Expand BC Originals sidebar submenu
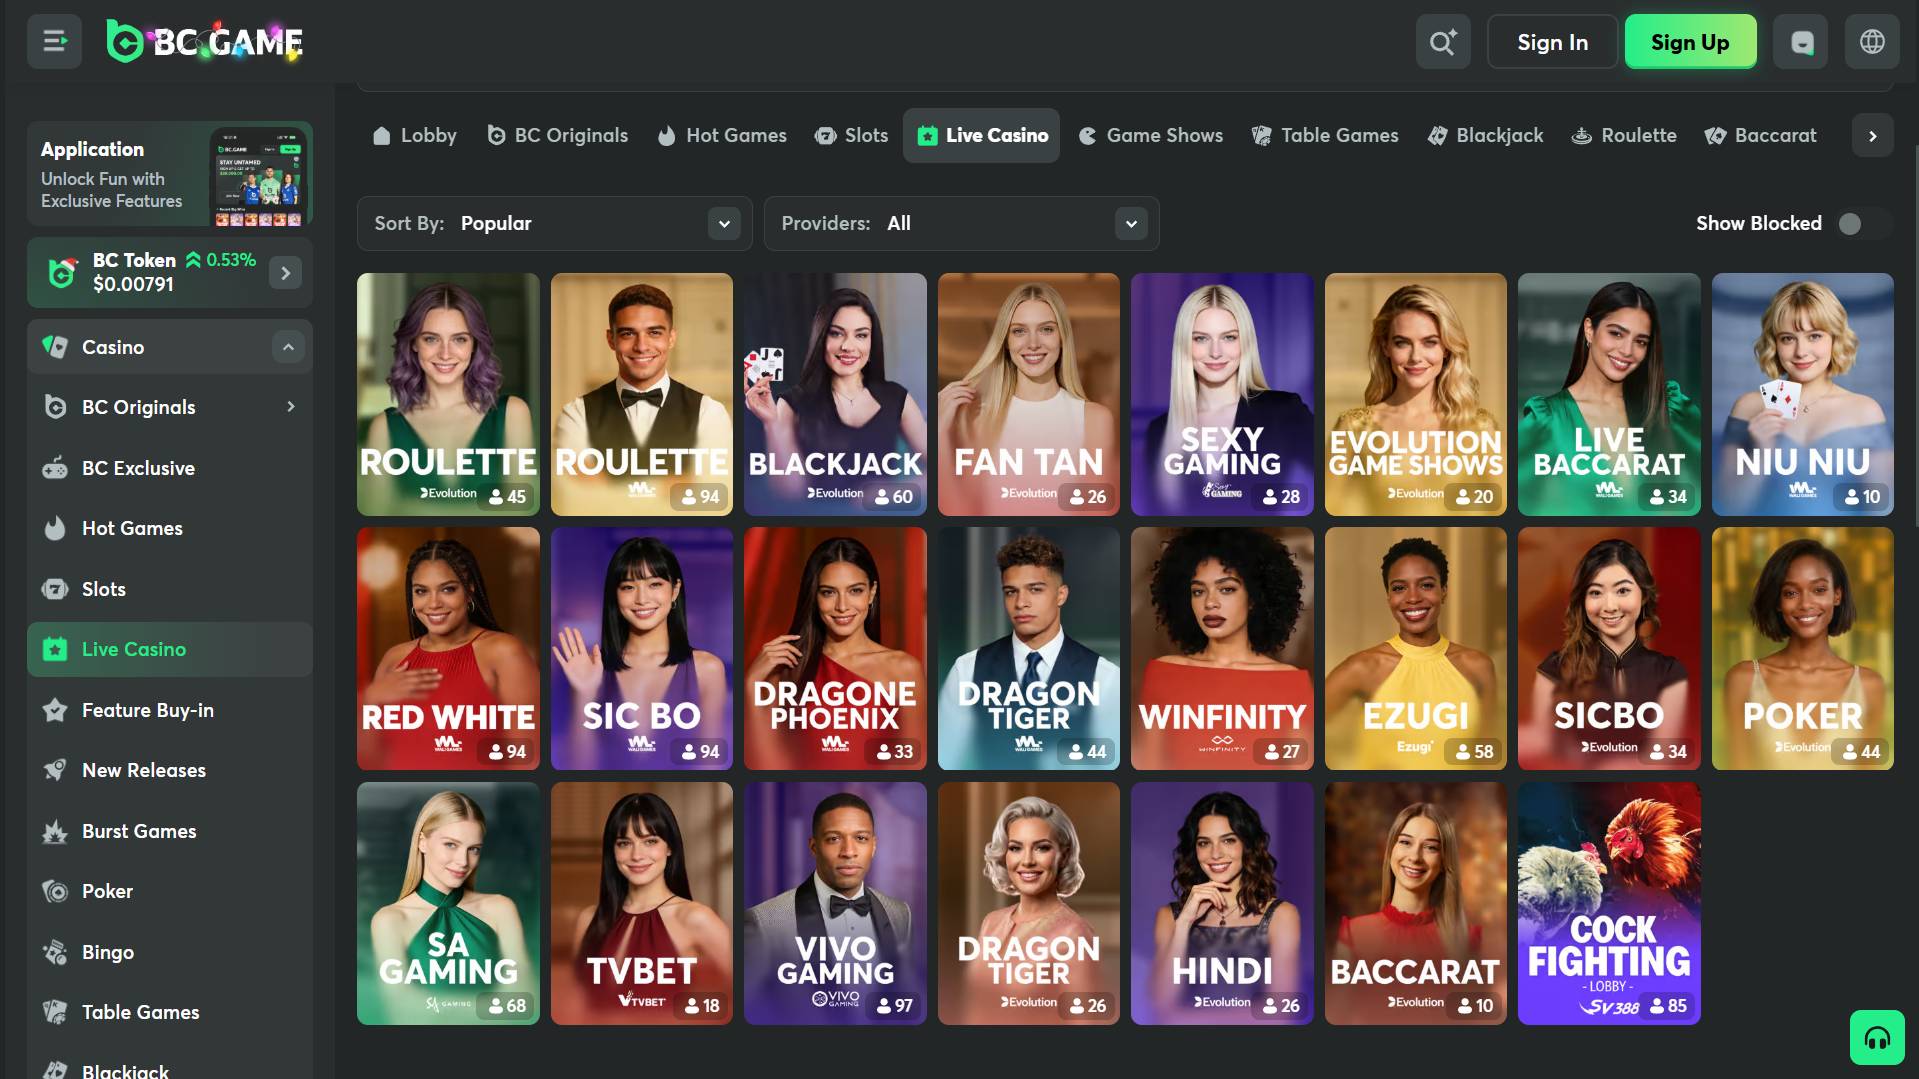Viewport: 1919px width, 1079px height. coord(291,407)
